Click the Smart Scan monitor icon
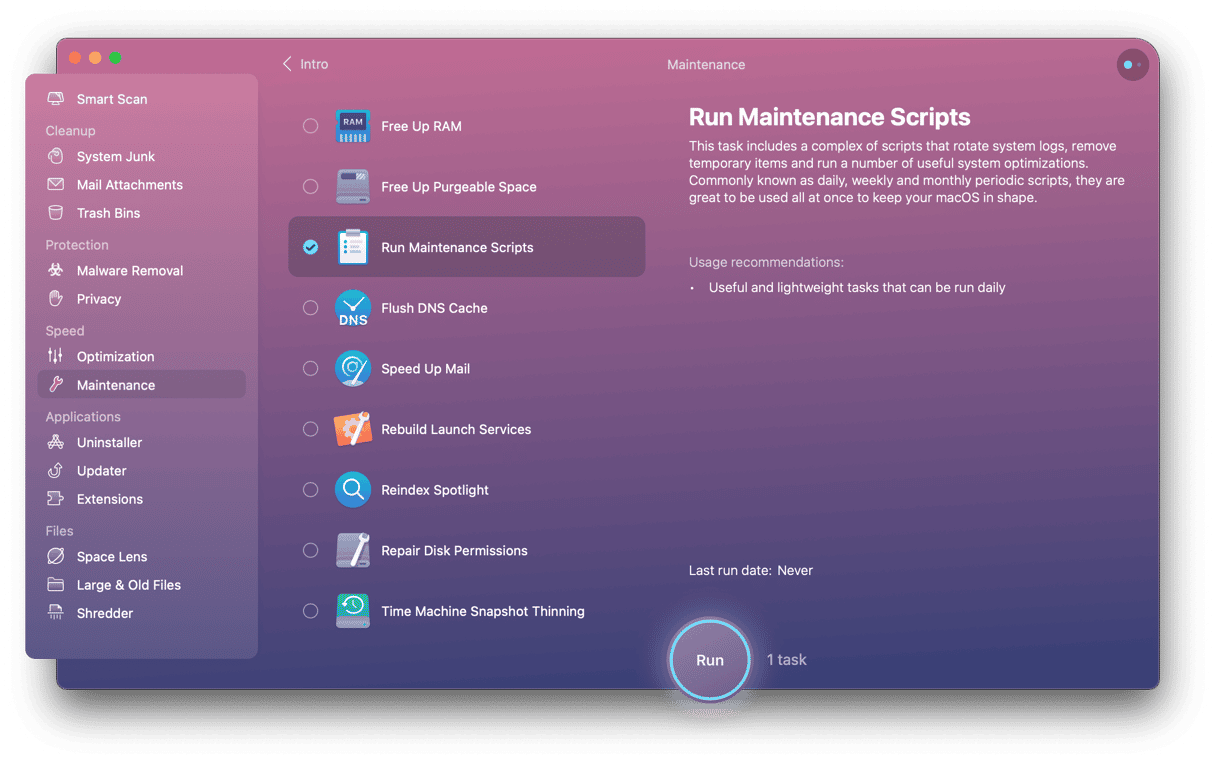This screenshot has height=764, width=1216. [56, 99]
